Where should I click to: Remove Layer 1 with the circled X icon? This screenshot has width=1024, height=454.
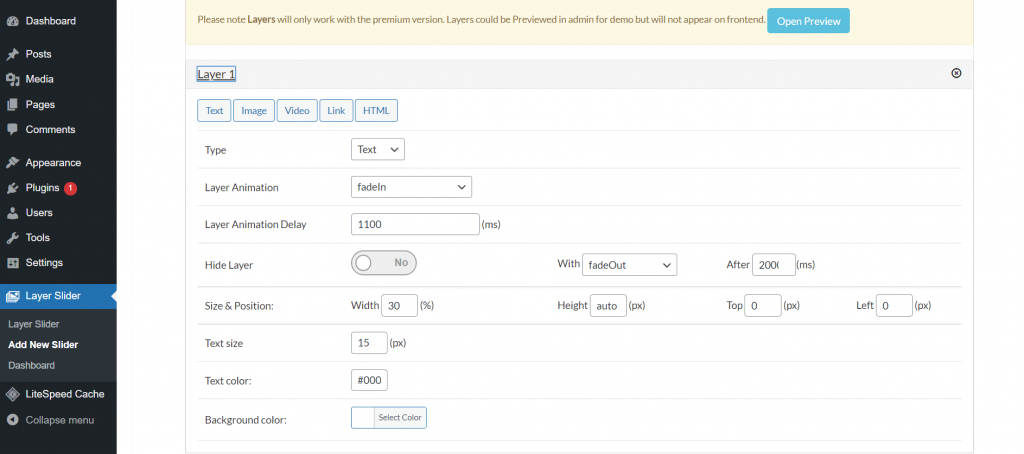[956, 73]
